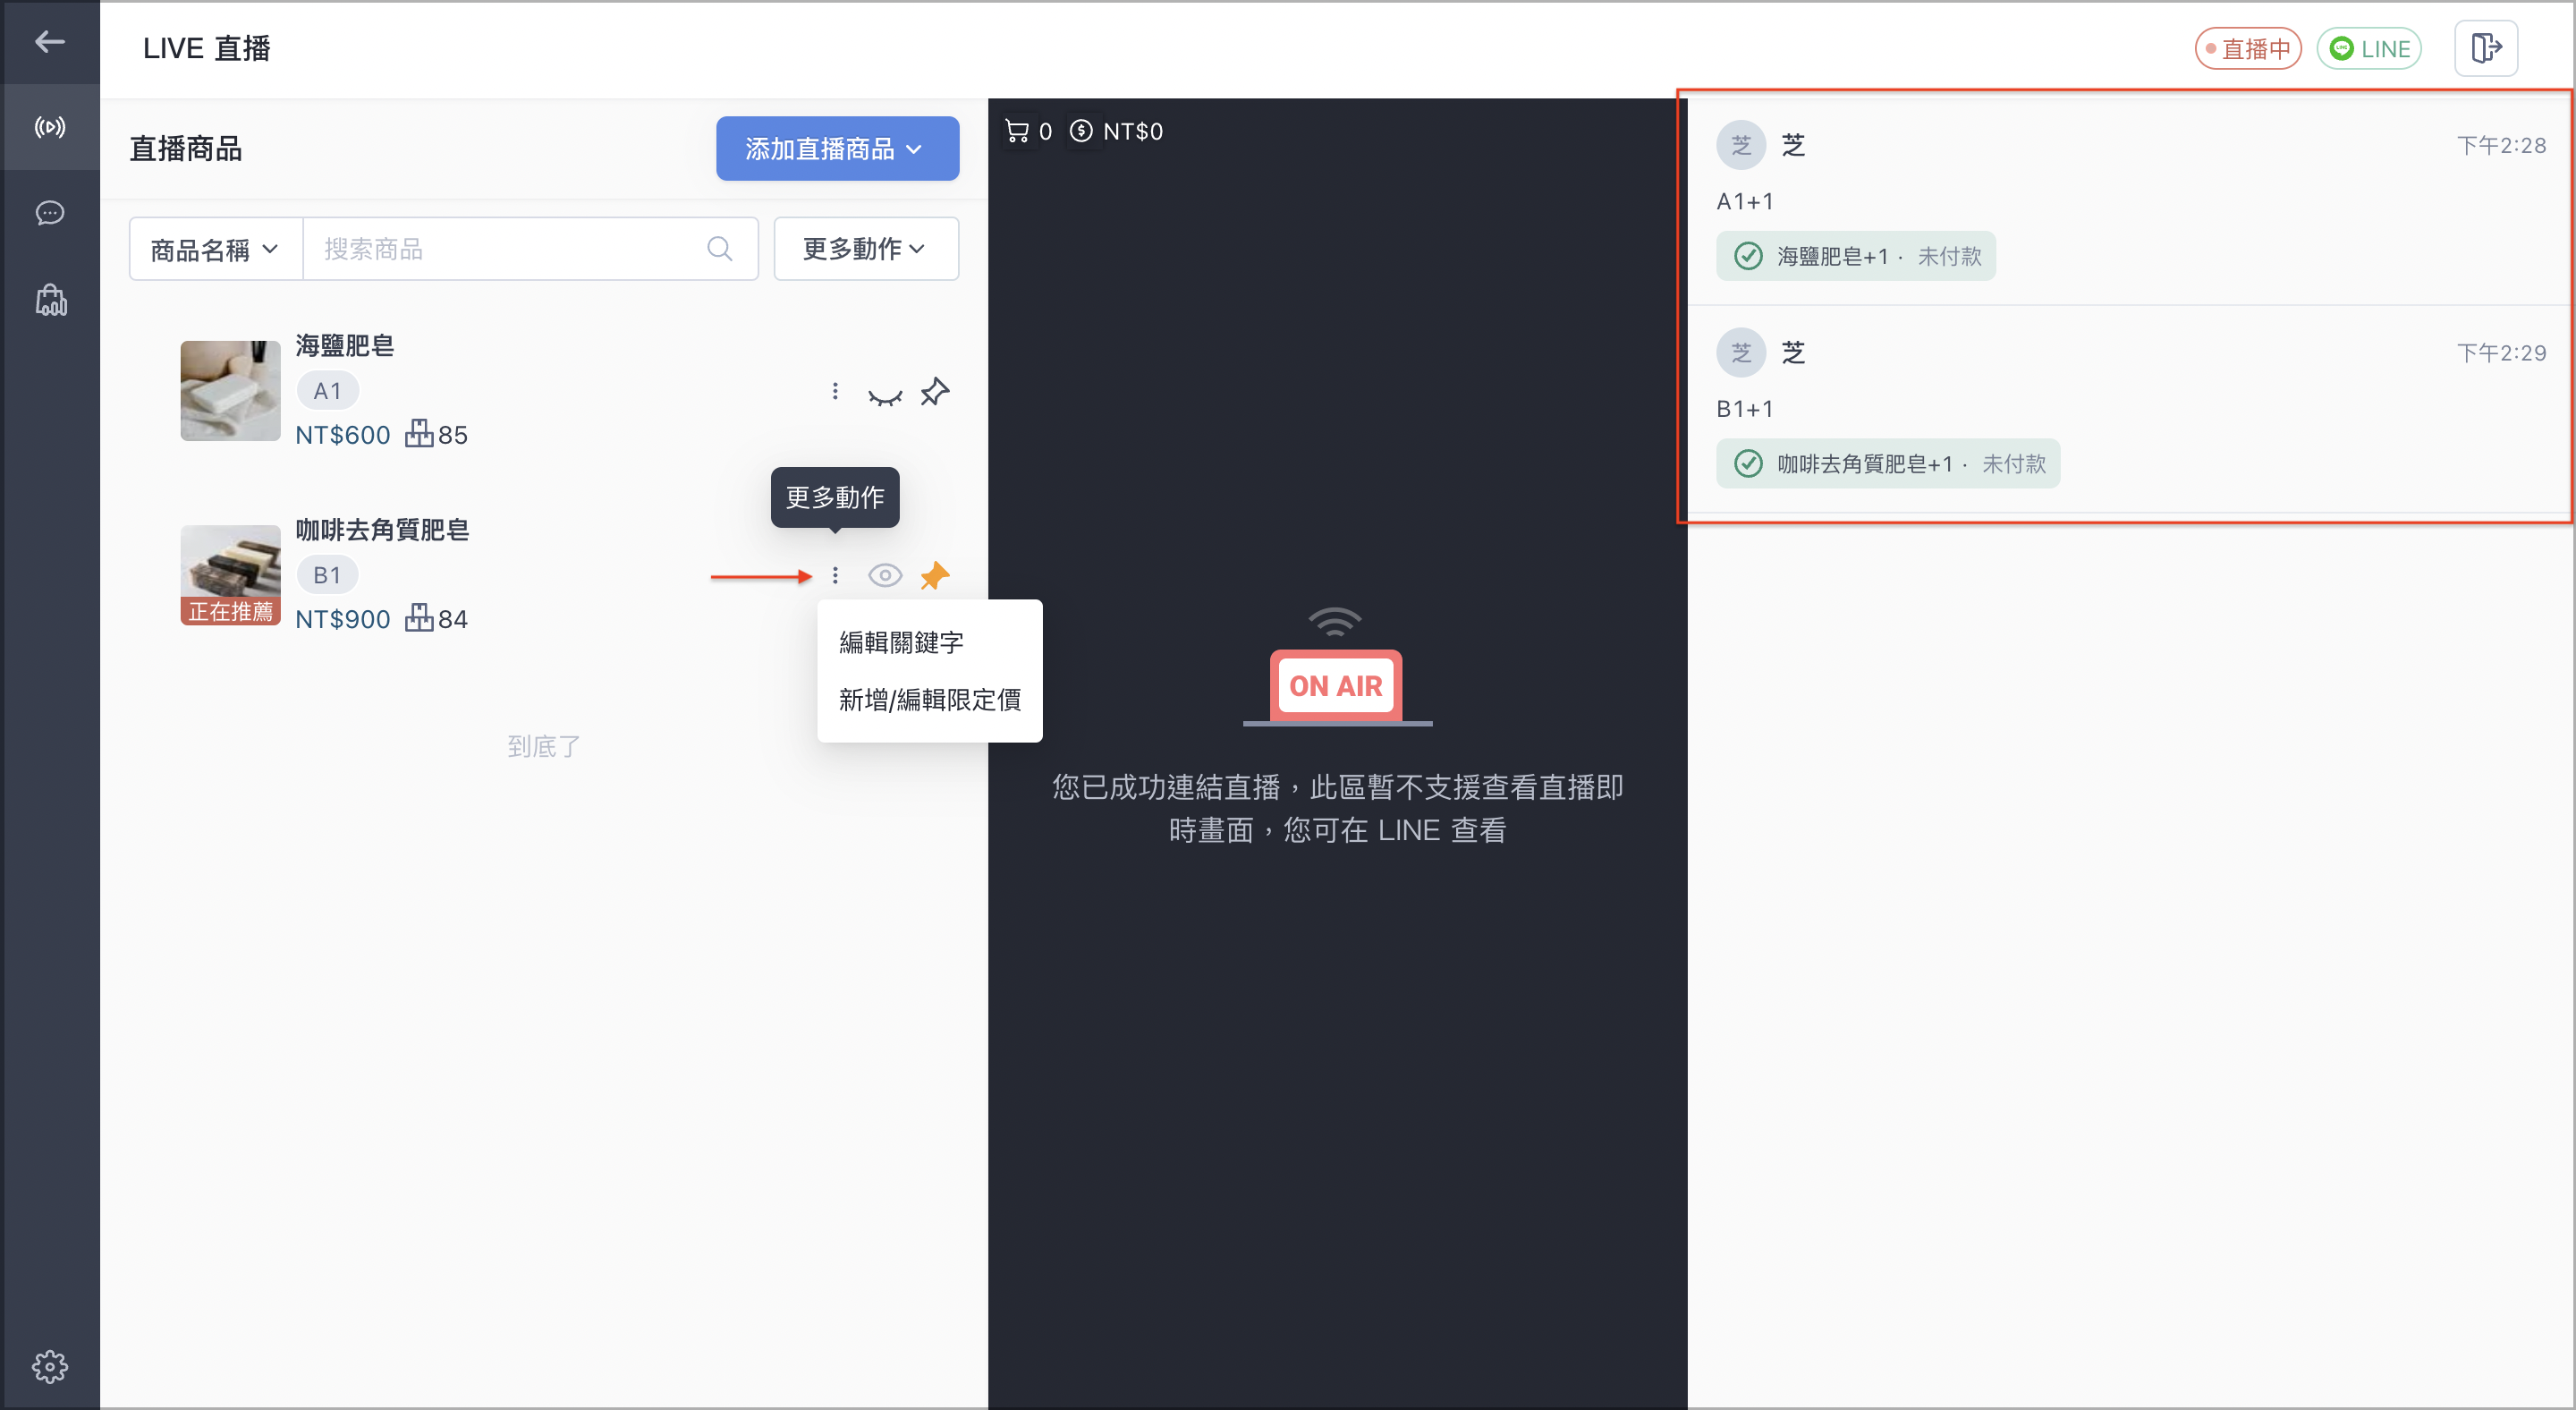This screenshot has height=1410, width=2576.
Task: Open the 更多動作 dropdown above the list
Action: [866, 249]
